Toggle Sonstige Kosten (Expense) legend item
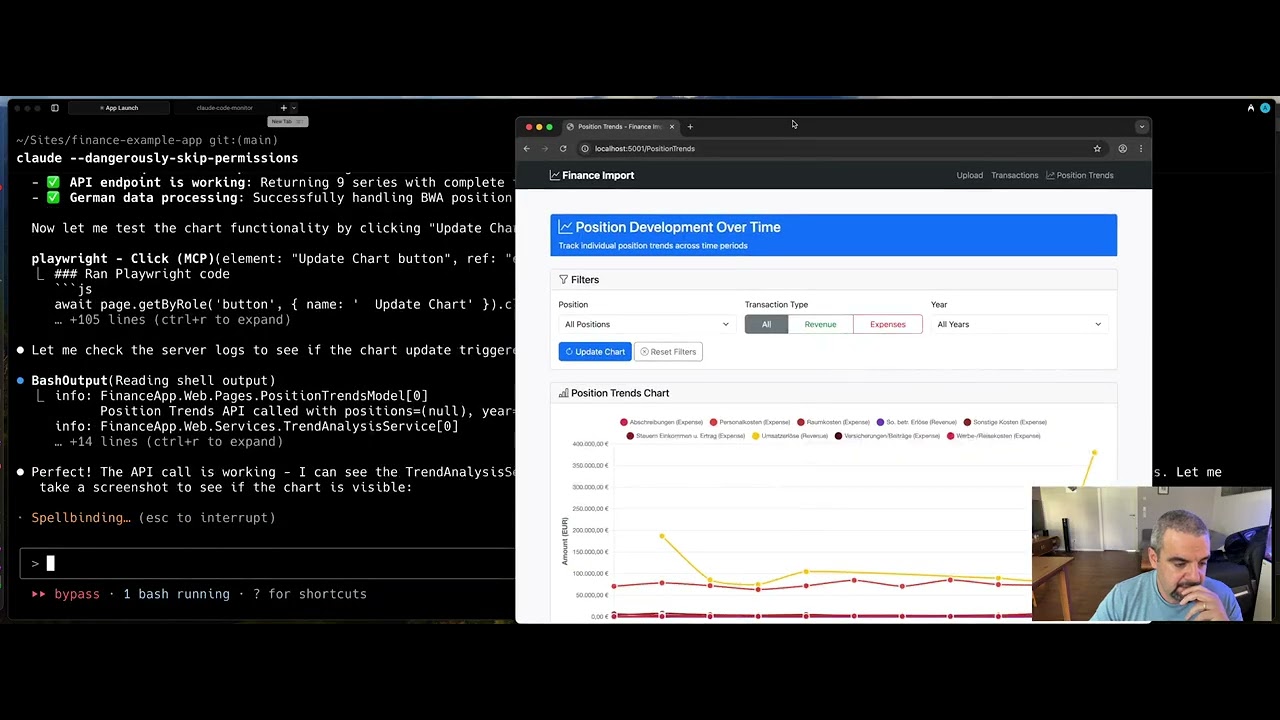Screen dimensions: 1280x720 pyautogui.click(x=1004, y=422)
